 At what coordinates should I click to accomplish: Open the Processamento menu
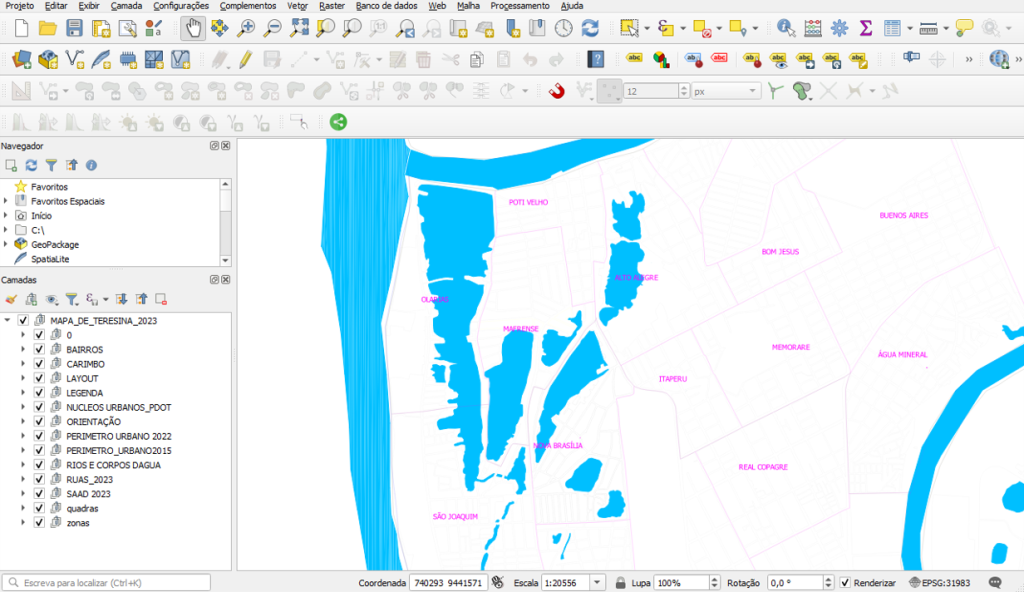tap(519, 6)
